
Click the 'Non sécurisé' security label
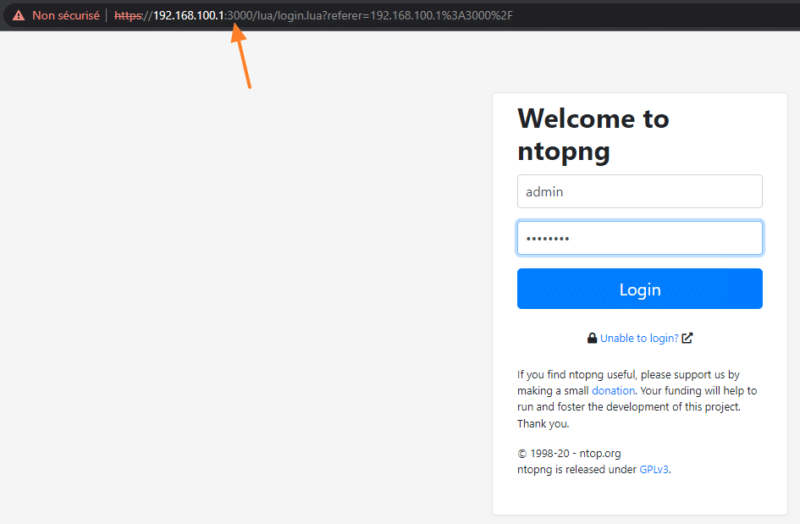tap(66, 15)
